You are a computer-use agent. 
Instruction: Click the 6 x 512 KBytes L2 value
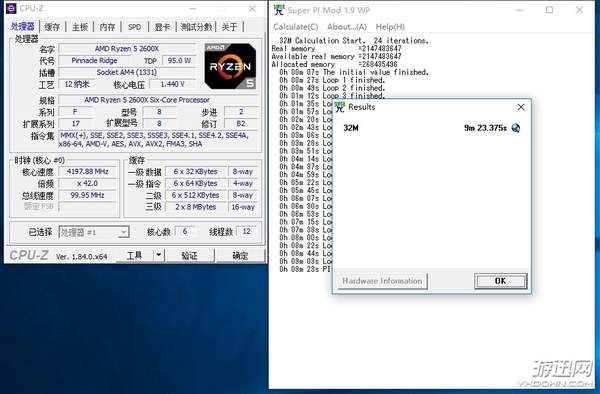(195, 195)
